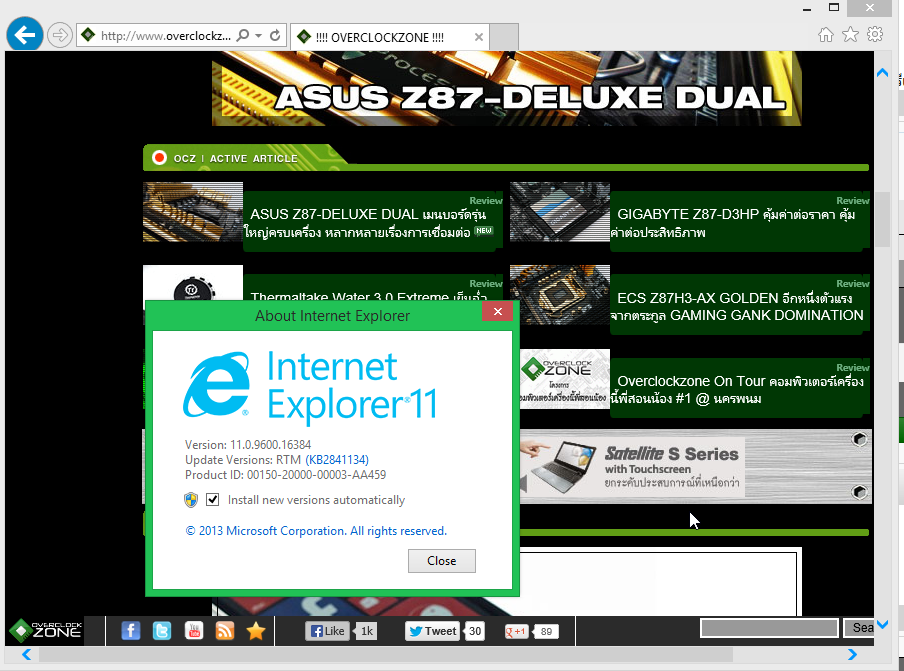Click the +1 count showing 89
904x671 pixels.
[x=545, y=631]
